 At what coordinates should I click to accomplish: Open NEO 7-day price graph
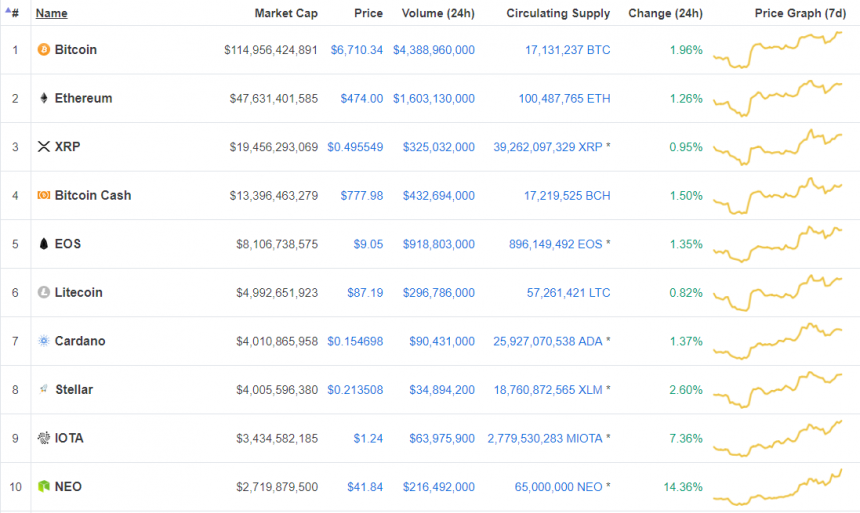(778, 487)
